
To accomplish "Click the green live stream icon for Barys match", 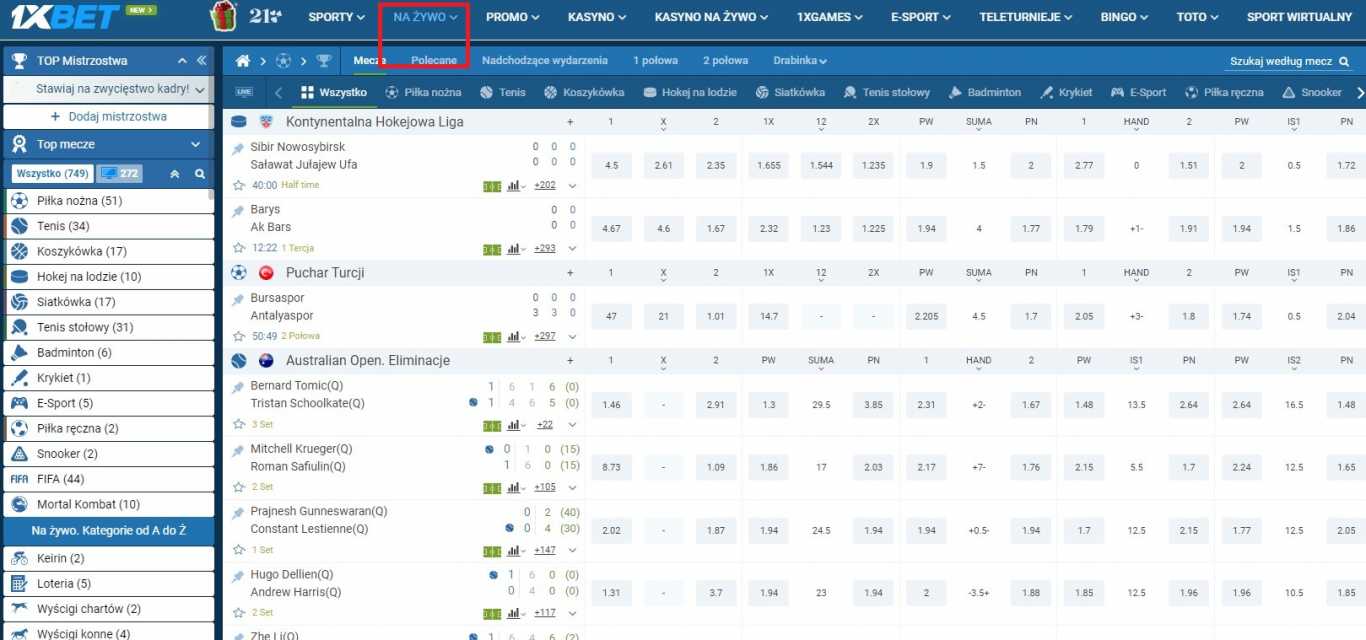I will click(490, 249).
